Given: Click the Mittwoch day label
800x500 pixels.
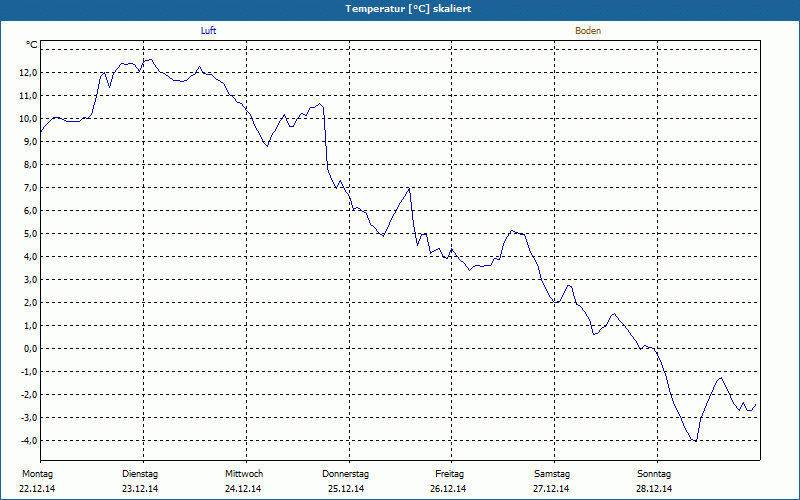Looking at the screenshot, I should pyautogui.click(x=244, y=474).
